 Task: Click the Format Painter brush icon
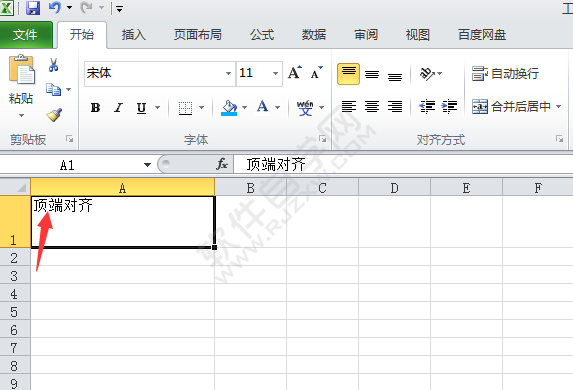(54, 115)
